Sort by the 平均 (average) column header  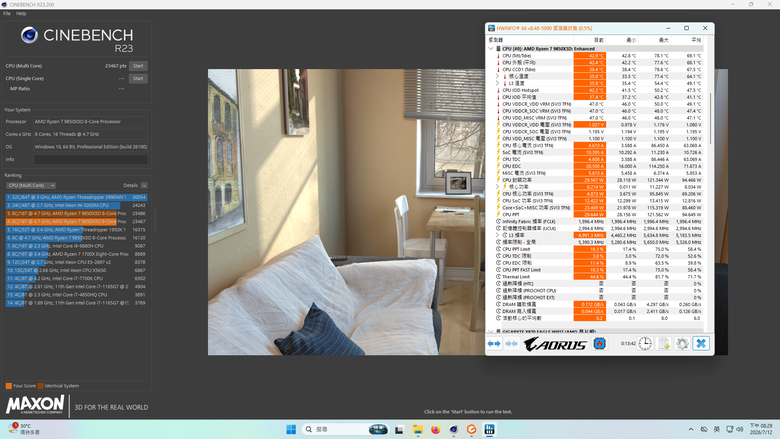click(687, 40)
